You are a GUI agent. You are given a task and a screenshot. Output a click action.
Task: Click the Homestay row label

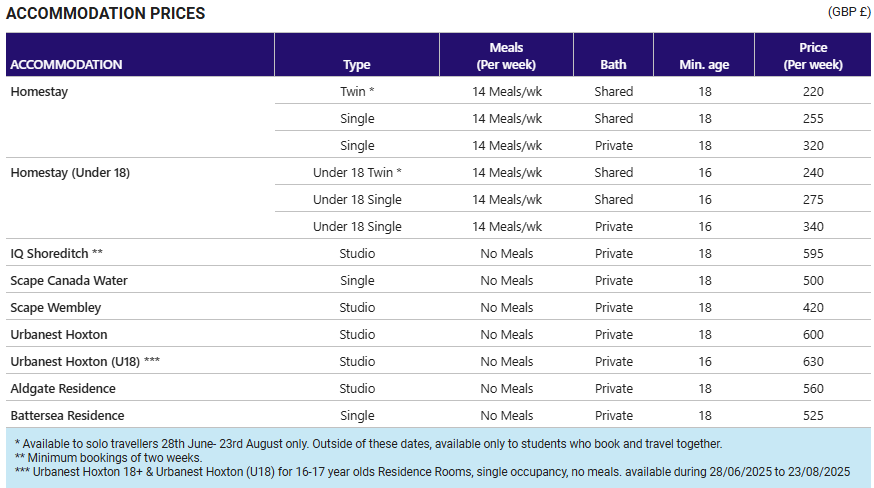39,91
